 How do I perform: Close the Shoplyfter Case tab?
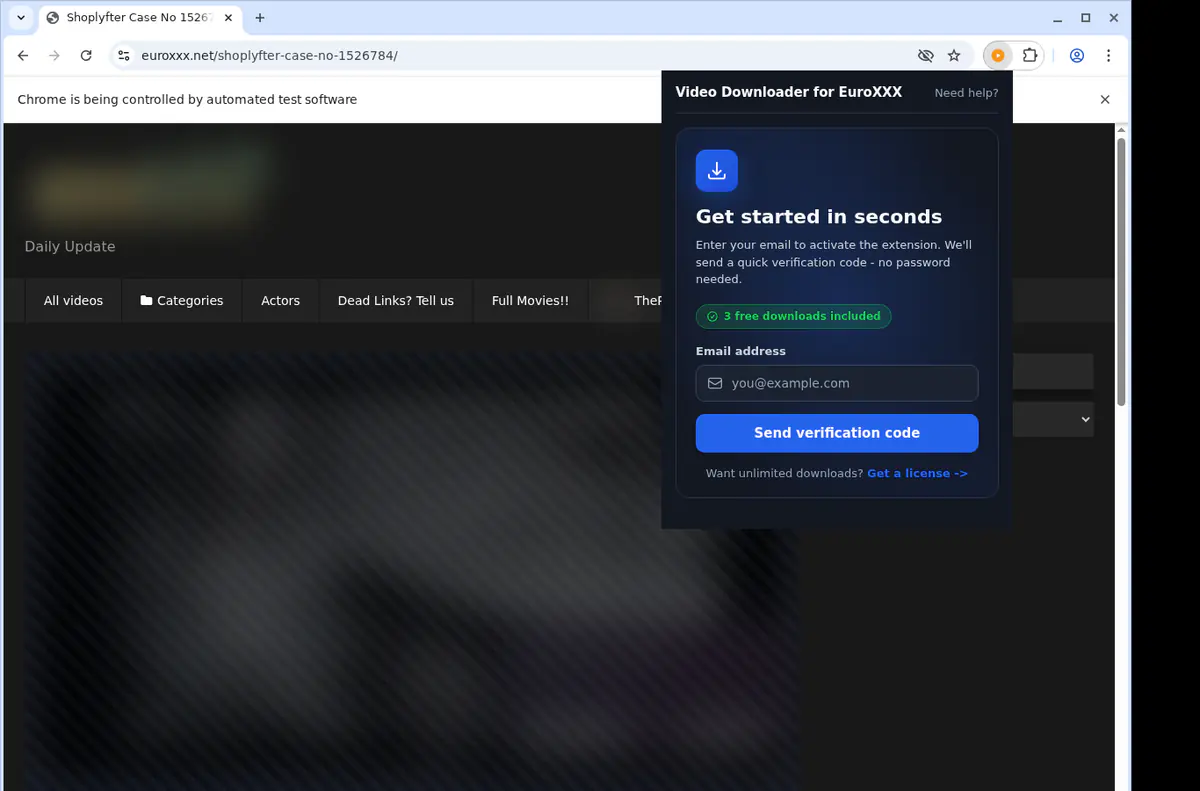(x=227, y=18)
